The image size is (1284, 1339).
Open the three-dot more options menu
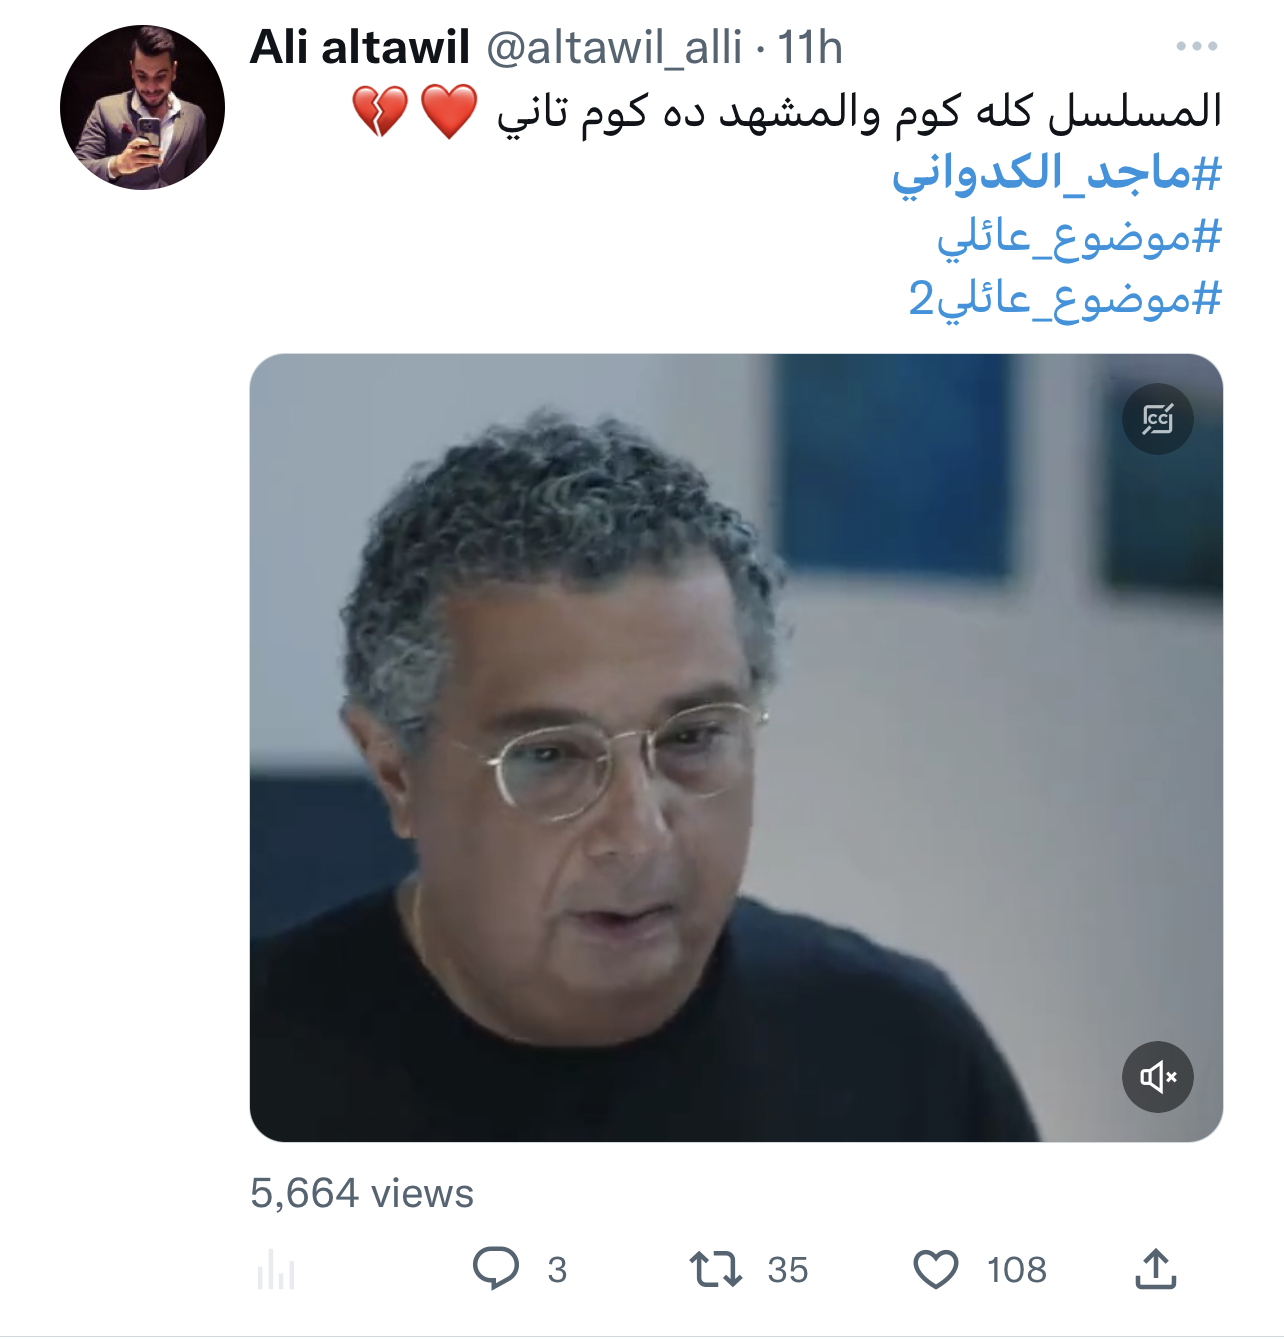click(x=1196, y=47)
